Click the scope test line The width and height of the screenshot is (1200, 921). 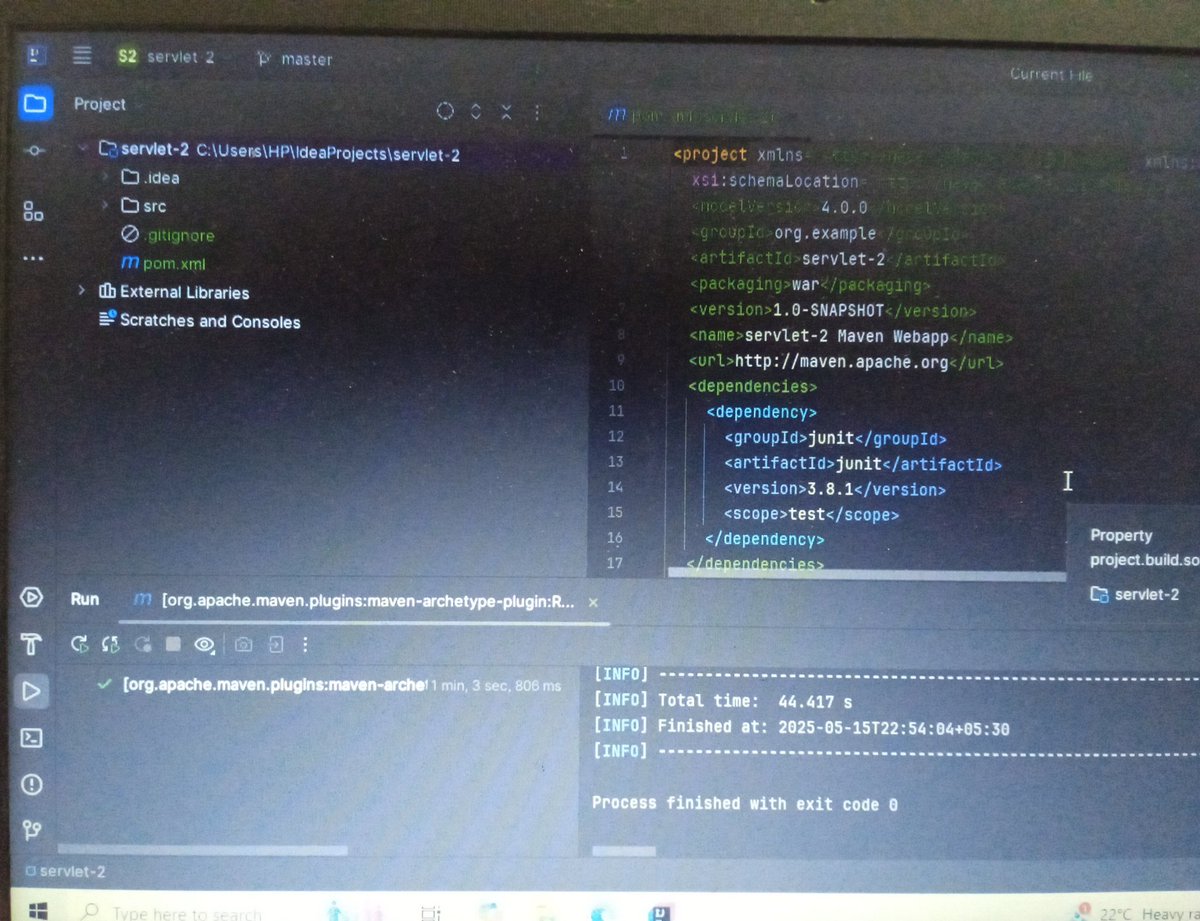click(812, 515)
